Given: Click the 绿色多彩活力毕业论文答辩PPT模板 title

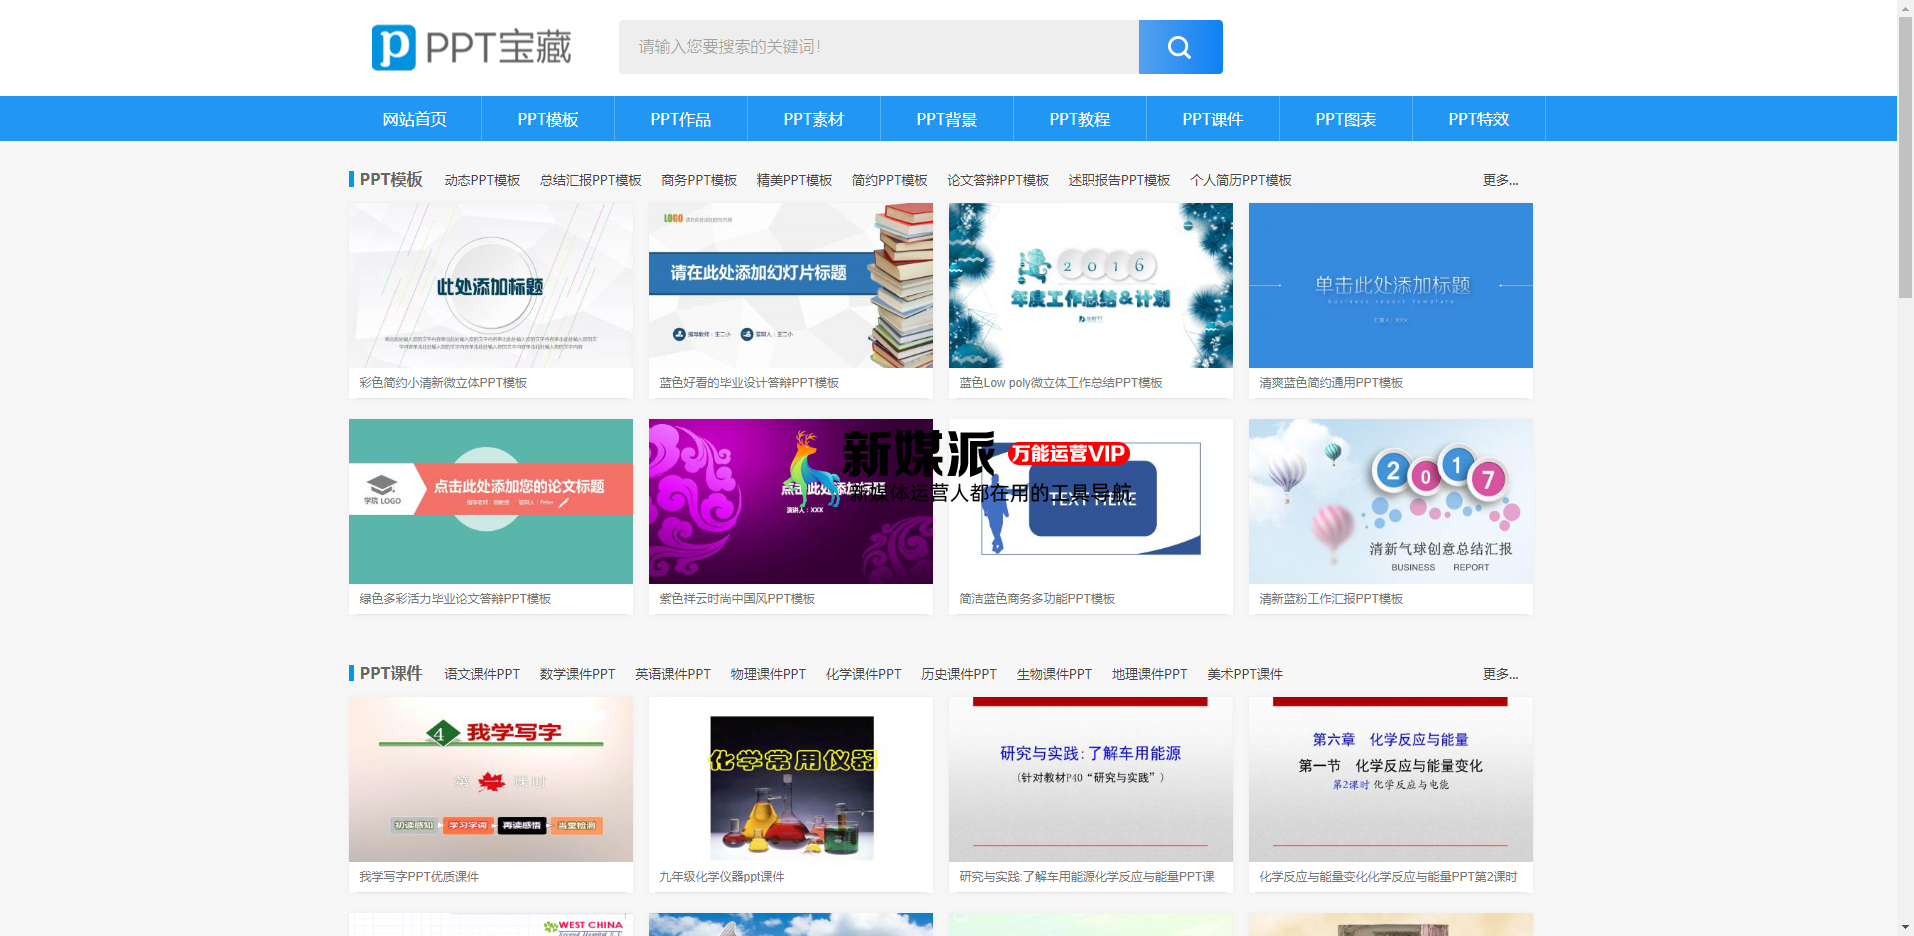Looking at the screenshot, I should (455, 599).
